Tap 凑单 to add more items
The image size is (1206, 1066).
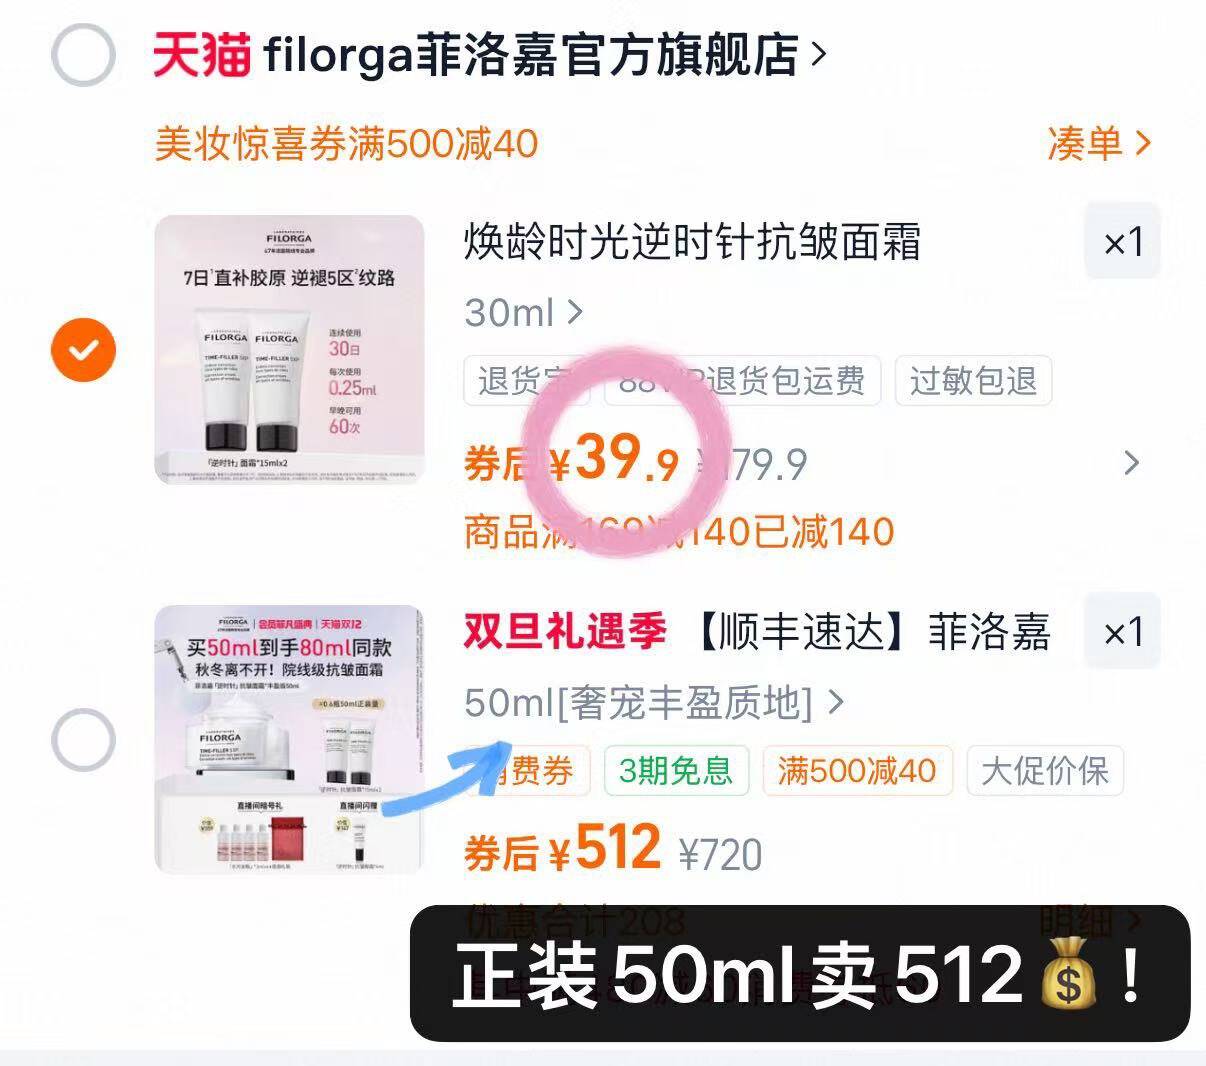[1099, 144]
